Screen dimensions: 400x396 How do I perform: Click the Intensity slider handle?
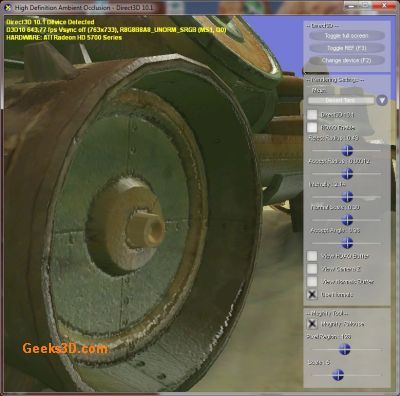point(347,196)
